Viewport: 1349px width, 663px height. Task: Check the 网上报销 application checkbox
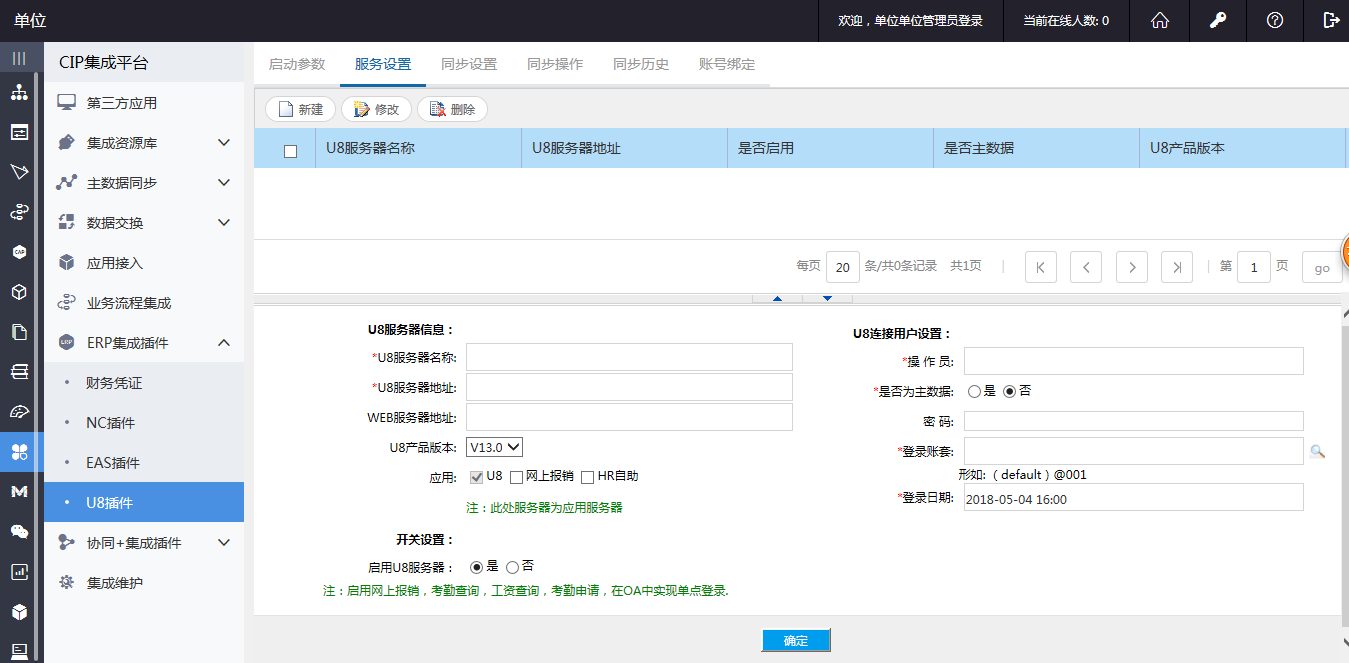pyautogui.click(x=517, y=477)
